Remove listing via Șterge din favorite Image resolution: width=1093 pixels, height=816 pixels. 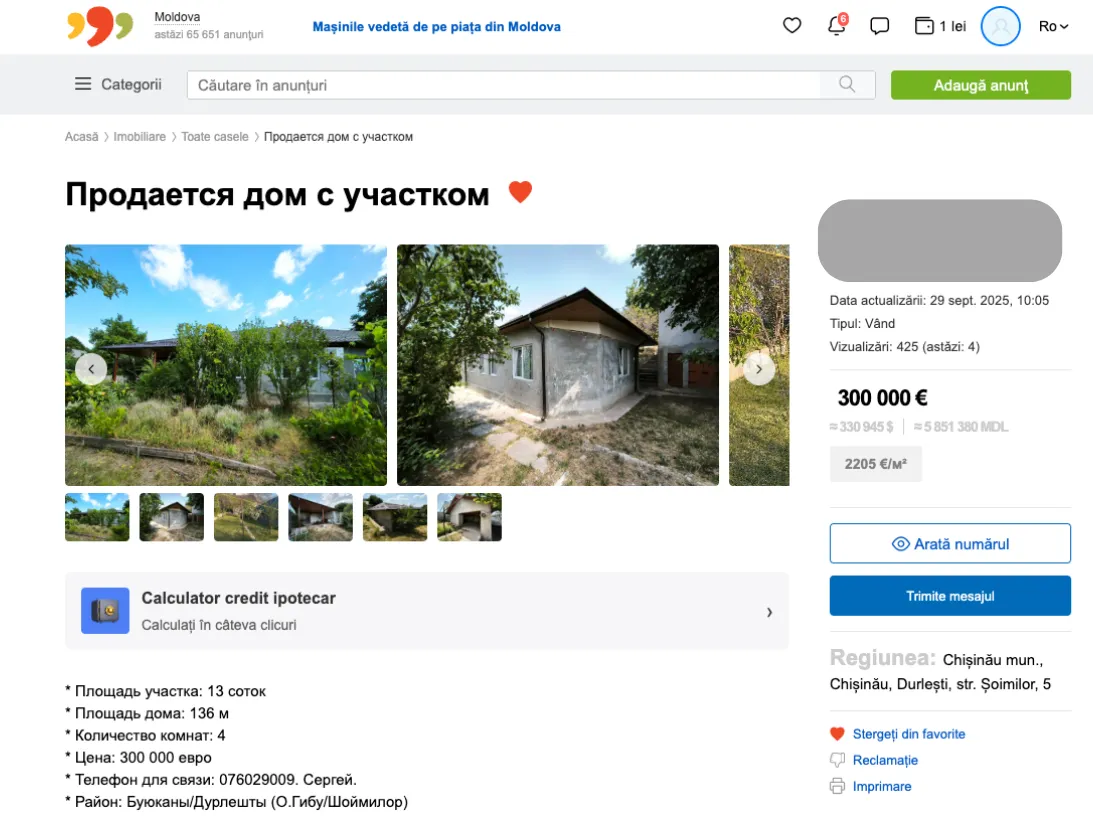[x=908, y=734]
